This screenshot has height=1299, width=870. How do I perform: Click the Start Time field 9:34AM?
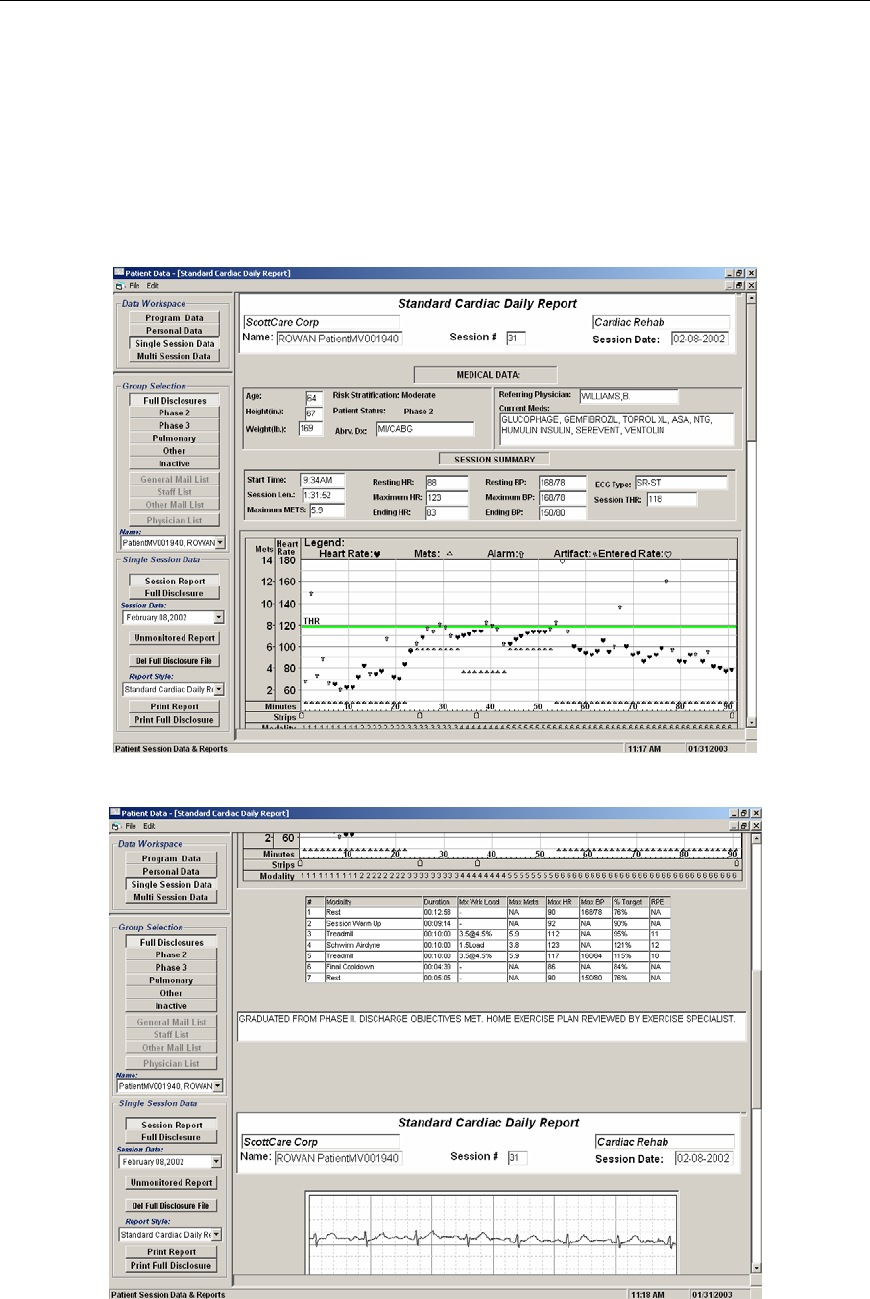point(322,481)
